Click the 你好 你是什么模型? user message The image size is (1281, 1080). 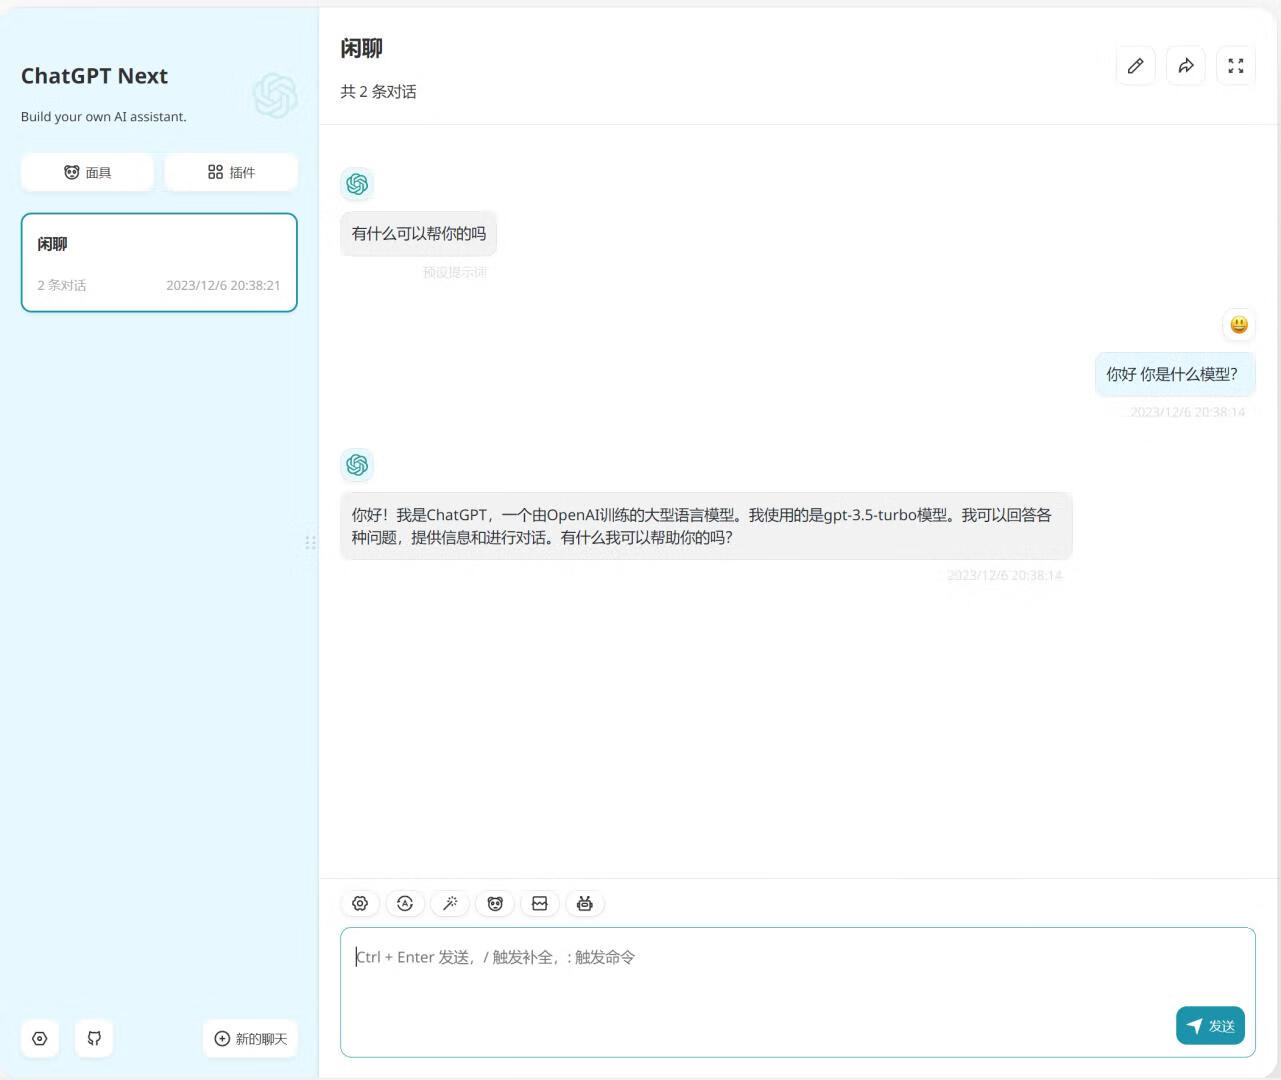(1175, 374)
